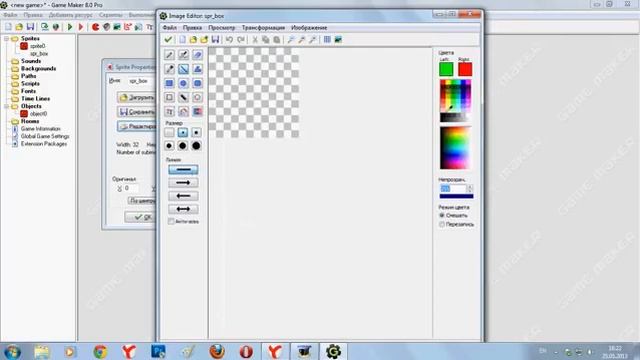640x360 pixels.
Task: Copy selection icon in Image Editor toolbar
Action: point(266,39)
